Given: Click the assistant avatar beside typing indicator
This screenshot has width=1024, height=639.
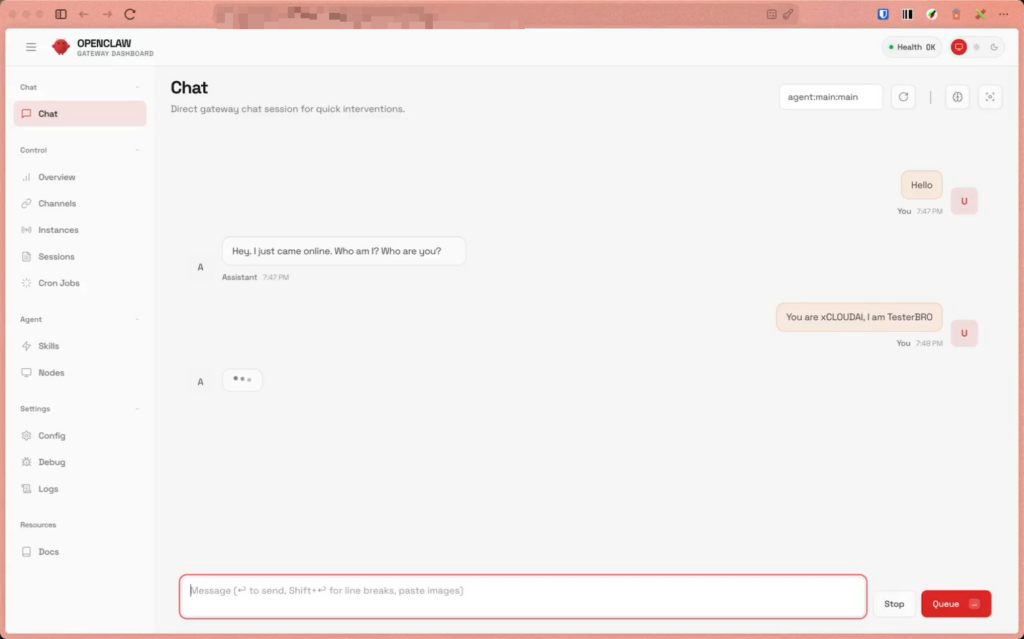Looking at the screenshot, I should coord(200,382).
